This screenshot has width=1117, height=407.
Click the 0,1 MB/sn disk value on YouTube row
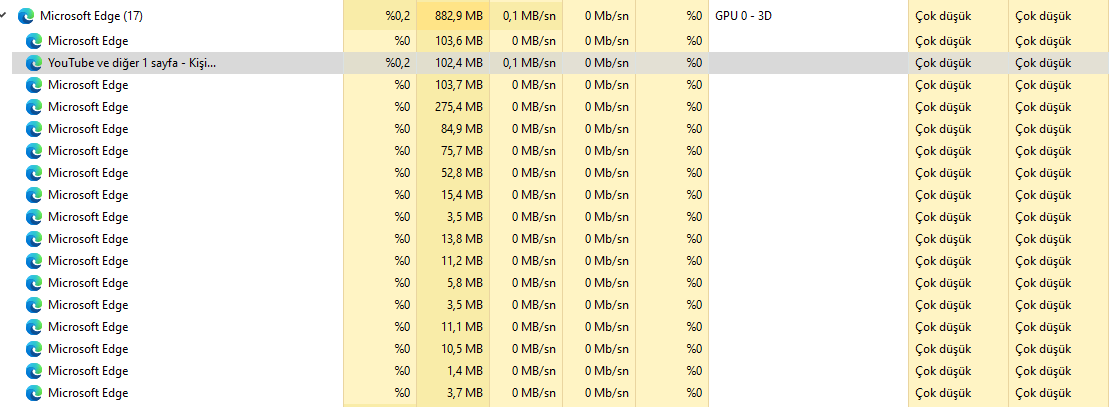(529, 63)
